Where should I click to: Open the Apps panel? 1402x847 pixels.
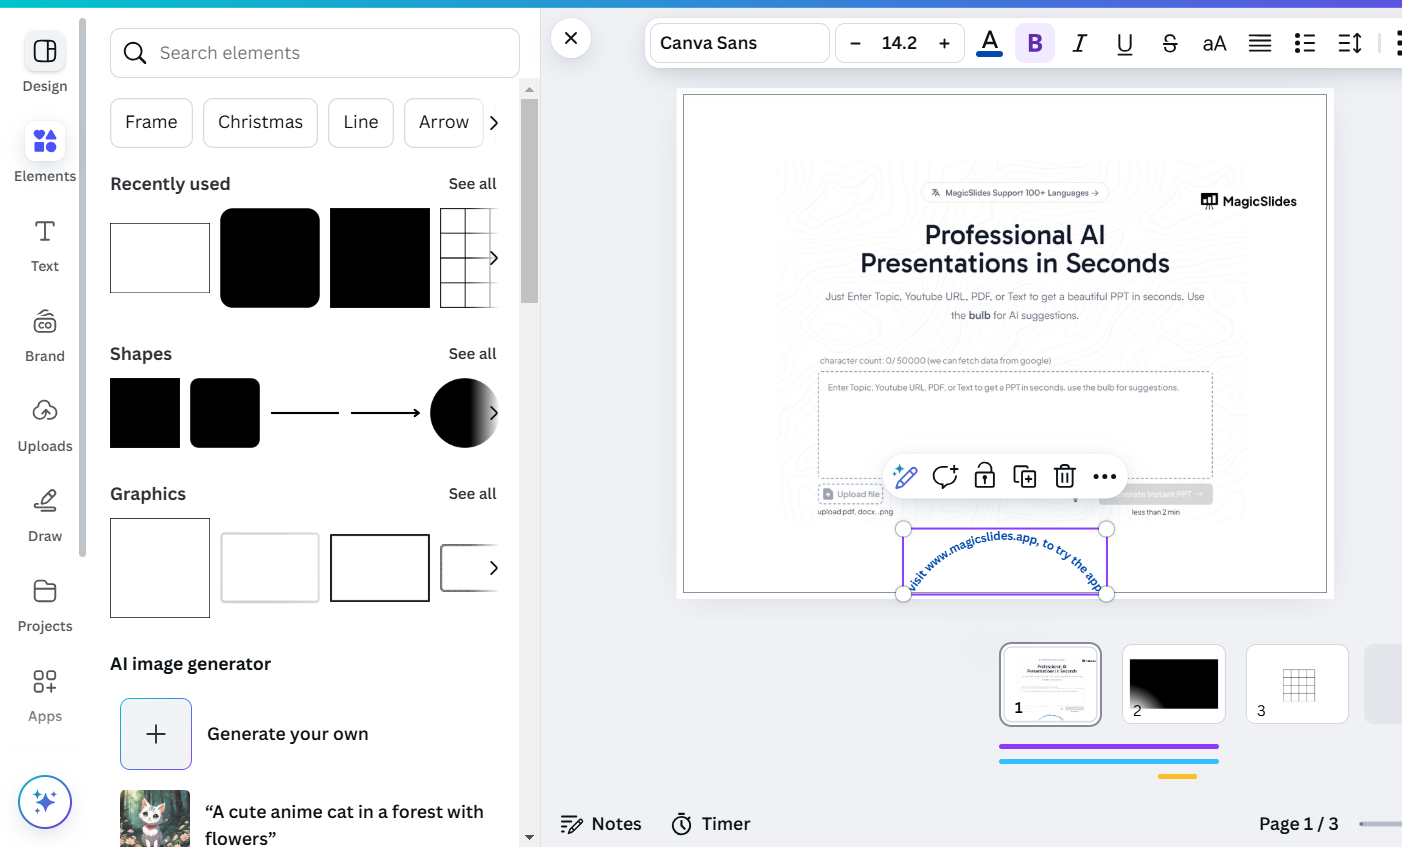click(x=45, y=695)
